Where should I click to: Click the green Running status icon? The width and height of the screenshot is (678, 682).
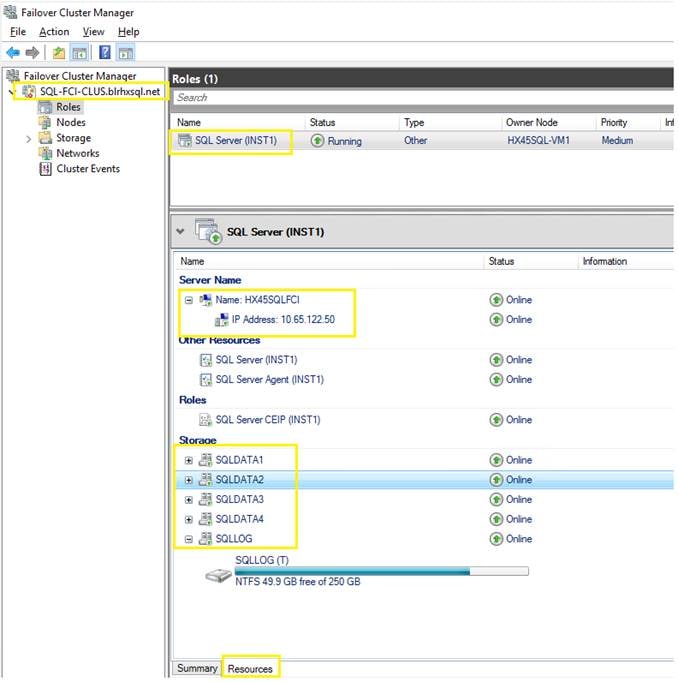[317, 141]
